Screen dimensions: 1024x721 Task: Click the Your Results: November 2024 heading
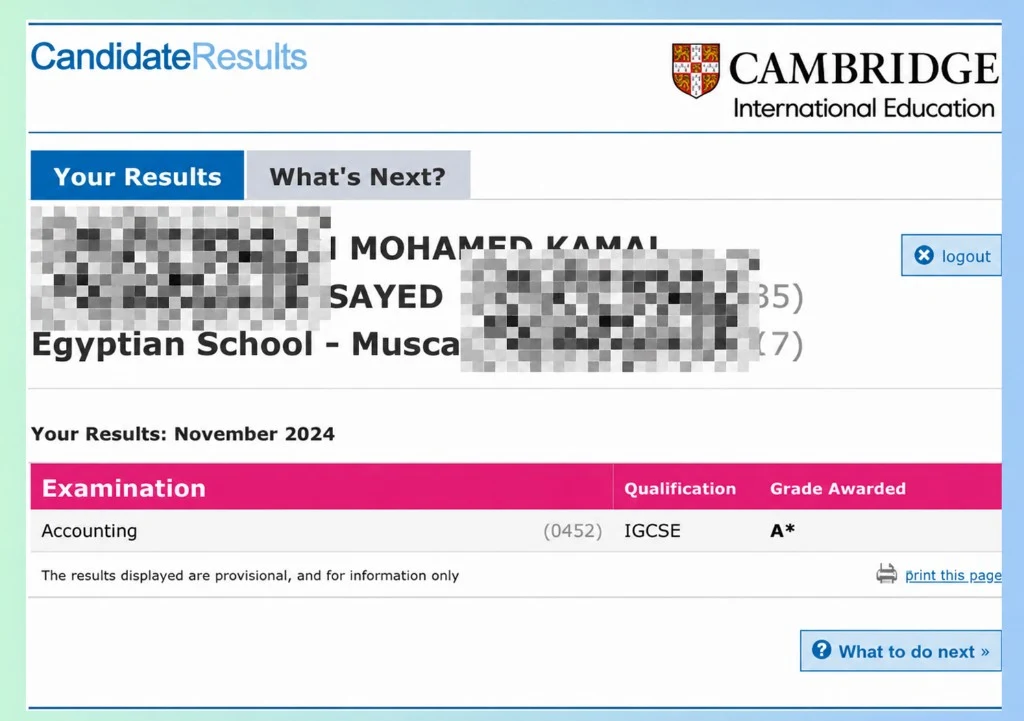pyautogui.click(x=183, y=434)
